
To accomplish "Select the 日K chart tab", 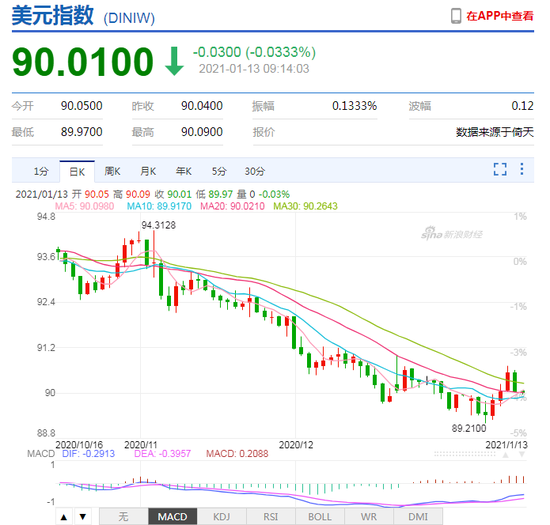I will point(77,171).
